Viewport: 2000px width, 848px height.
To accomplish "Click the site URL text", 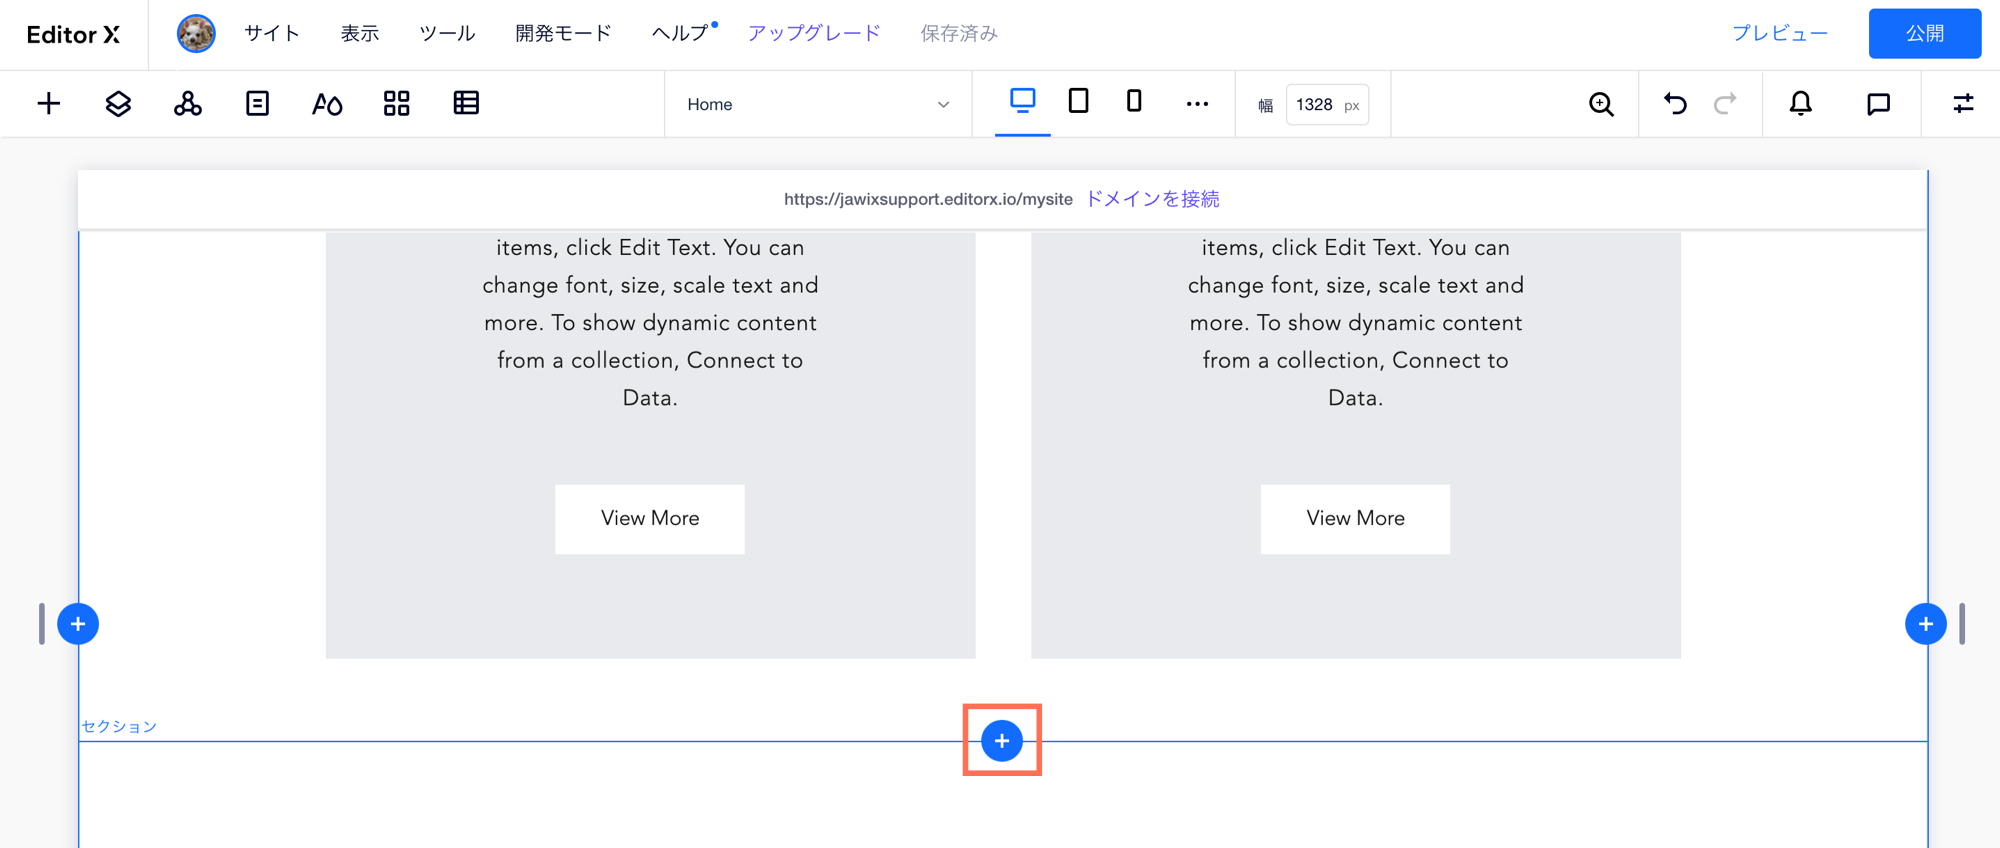I will (x=928, y=199).
